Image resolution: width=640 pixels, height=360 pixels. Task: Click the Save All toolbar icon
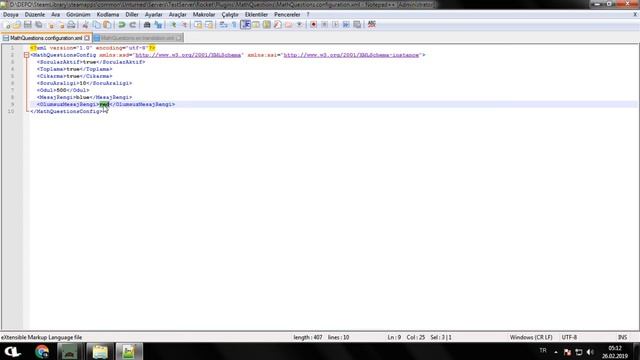(38, 25)
